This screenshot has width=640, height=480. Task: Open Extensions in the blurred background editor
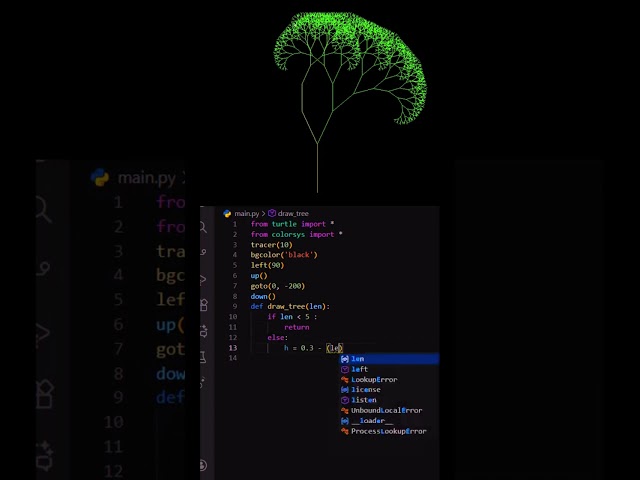(x=44, y=394)
